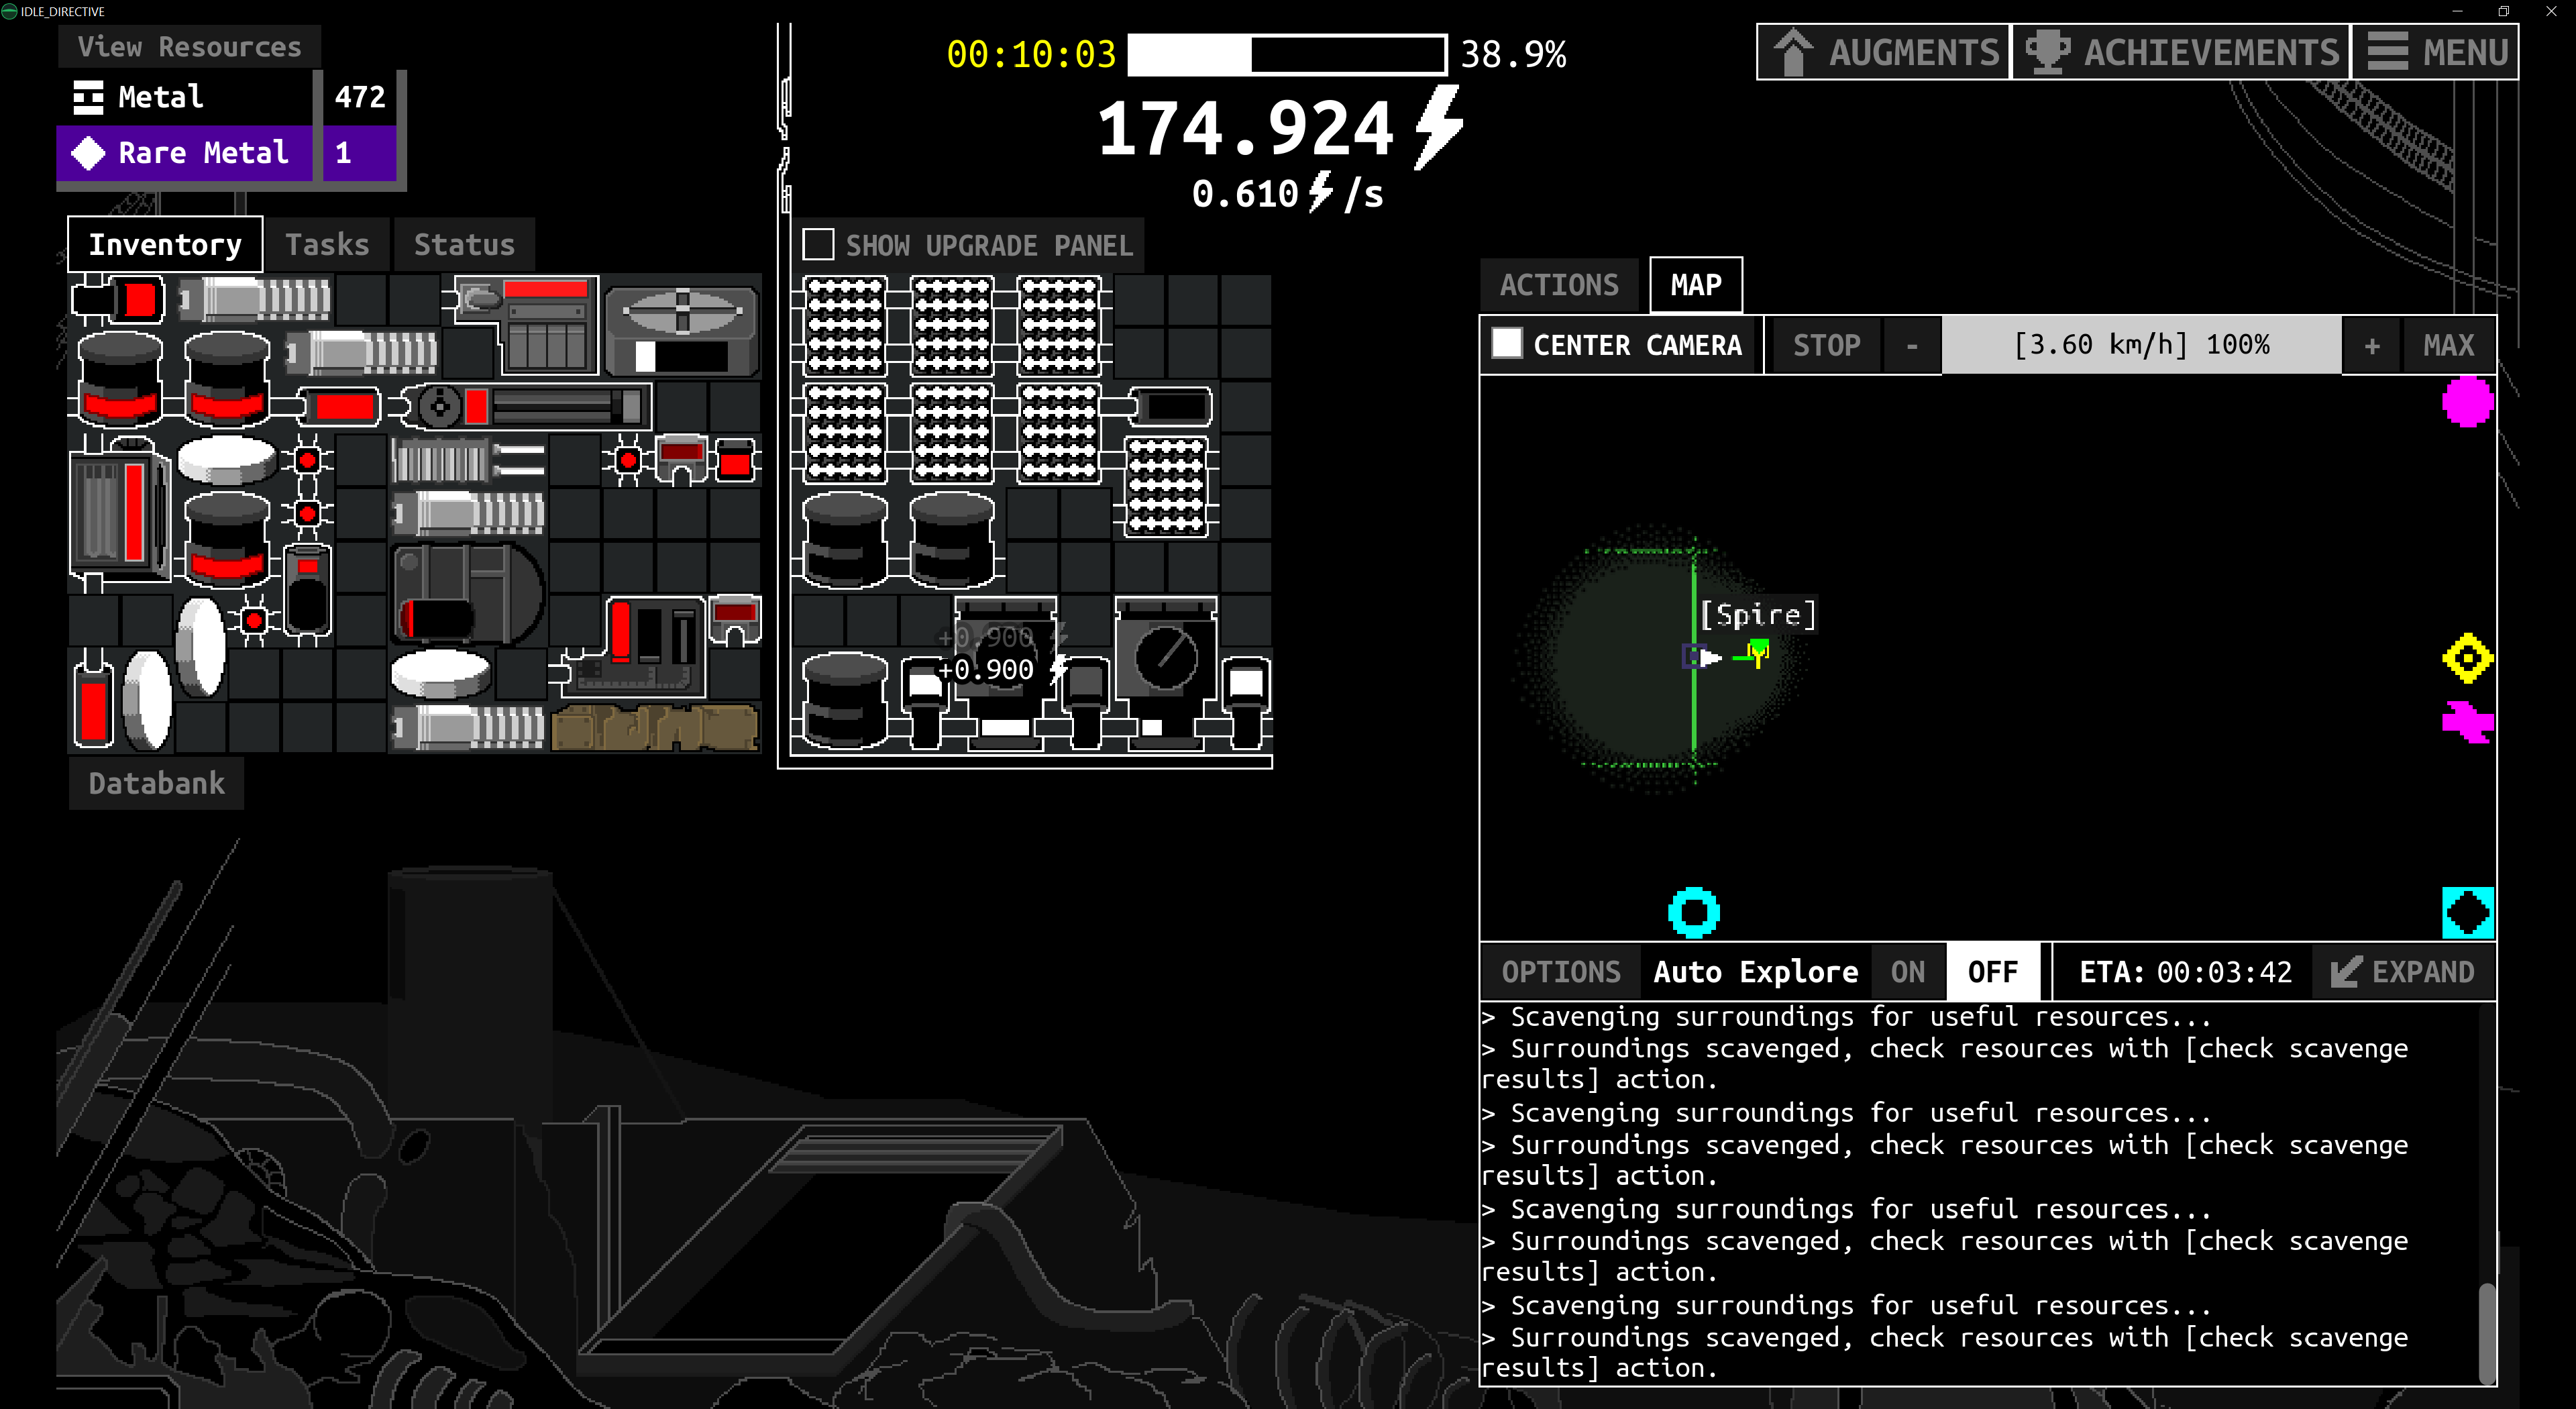
Task: Decrease speed with the minus button
Action: (x=1912, y=346)
